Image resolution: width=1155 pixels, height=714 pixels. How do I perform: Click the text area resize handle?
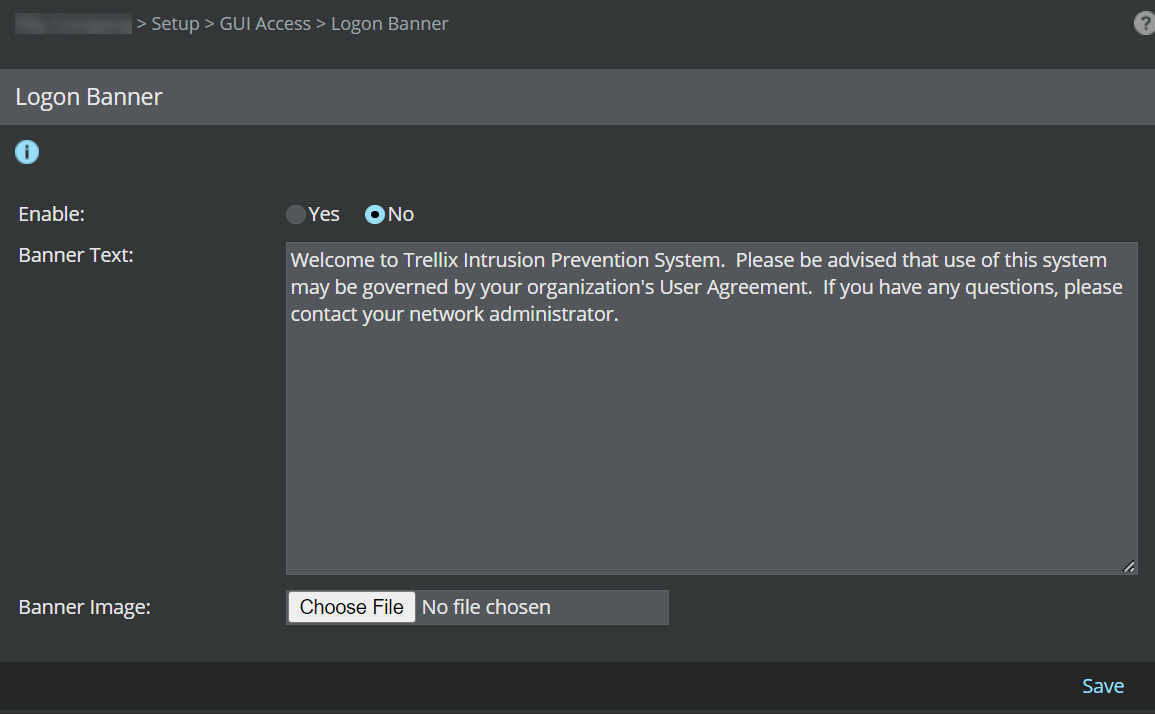coord(1129,567)
